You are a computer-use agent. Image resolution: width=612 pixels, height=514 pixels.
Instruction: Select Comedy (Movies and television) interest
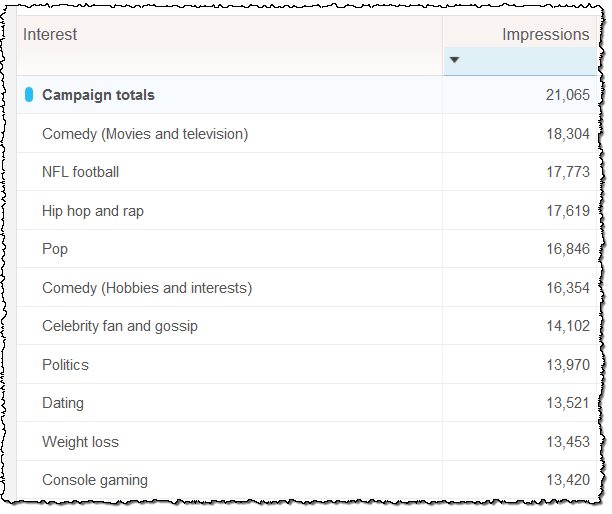(x=145, y=134)
